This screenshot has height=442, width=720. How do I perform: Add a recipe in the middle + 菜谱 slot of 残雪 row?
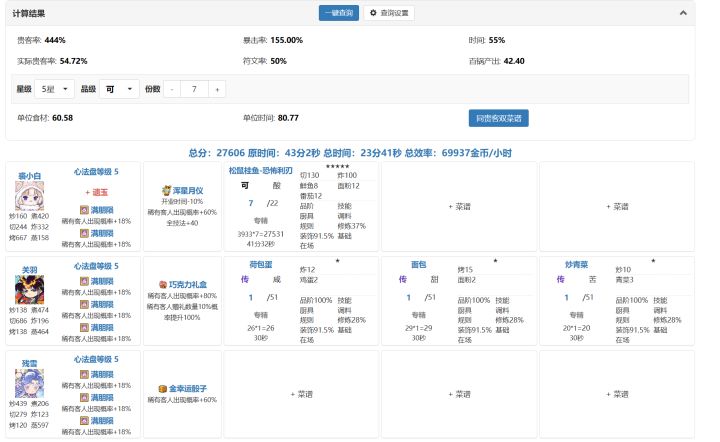459,394
